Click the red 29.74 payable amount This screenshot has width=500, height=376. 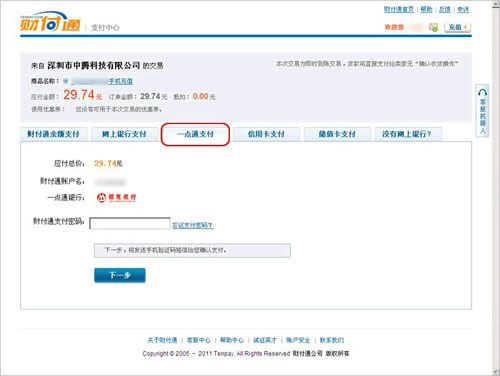tap(79, 95)
